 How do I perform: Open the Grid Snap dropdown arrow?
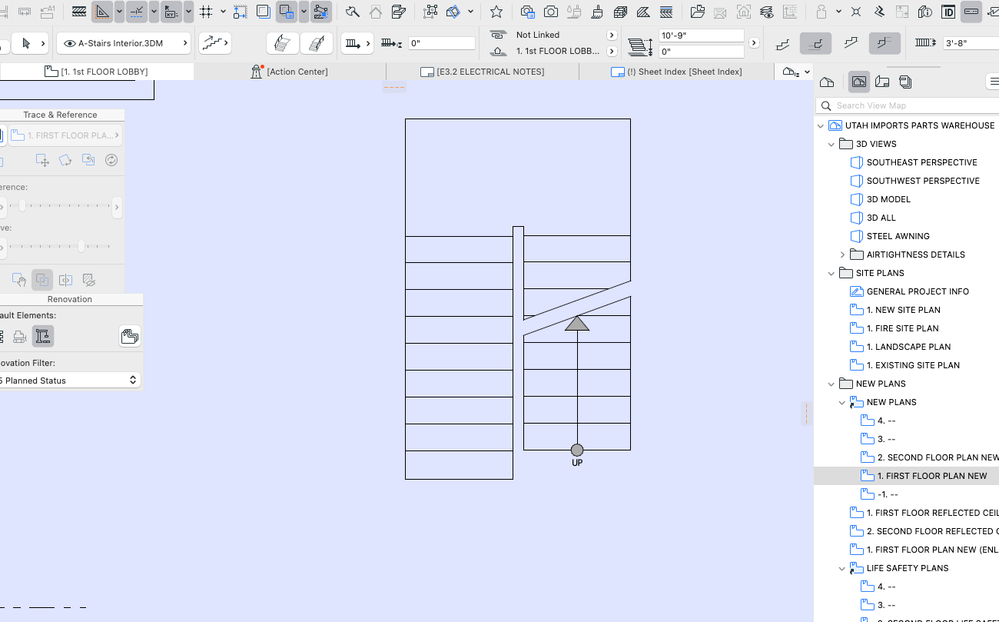tap(223, 11)
